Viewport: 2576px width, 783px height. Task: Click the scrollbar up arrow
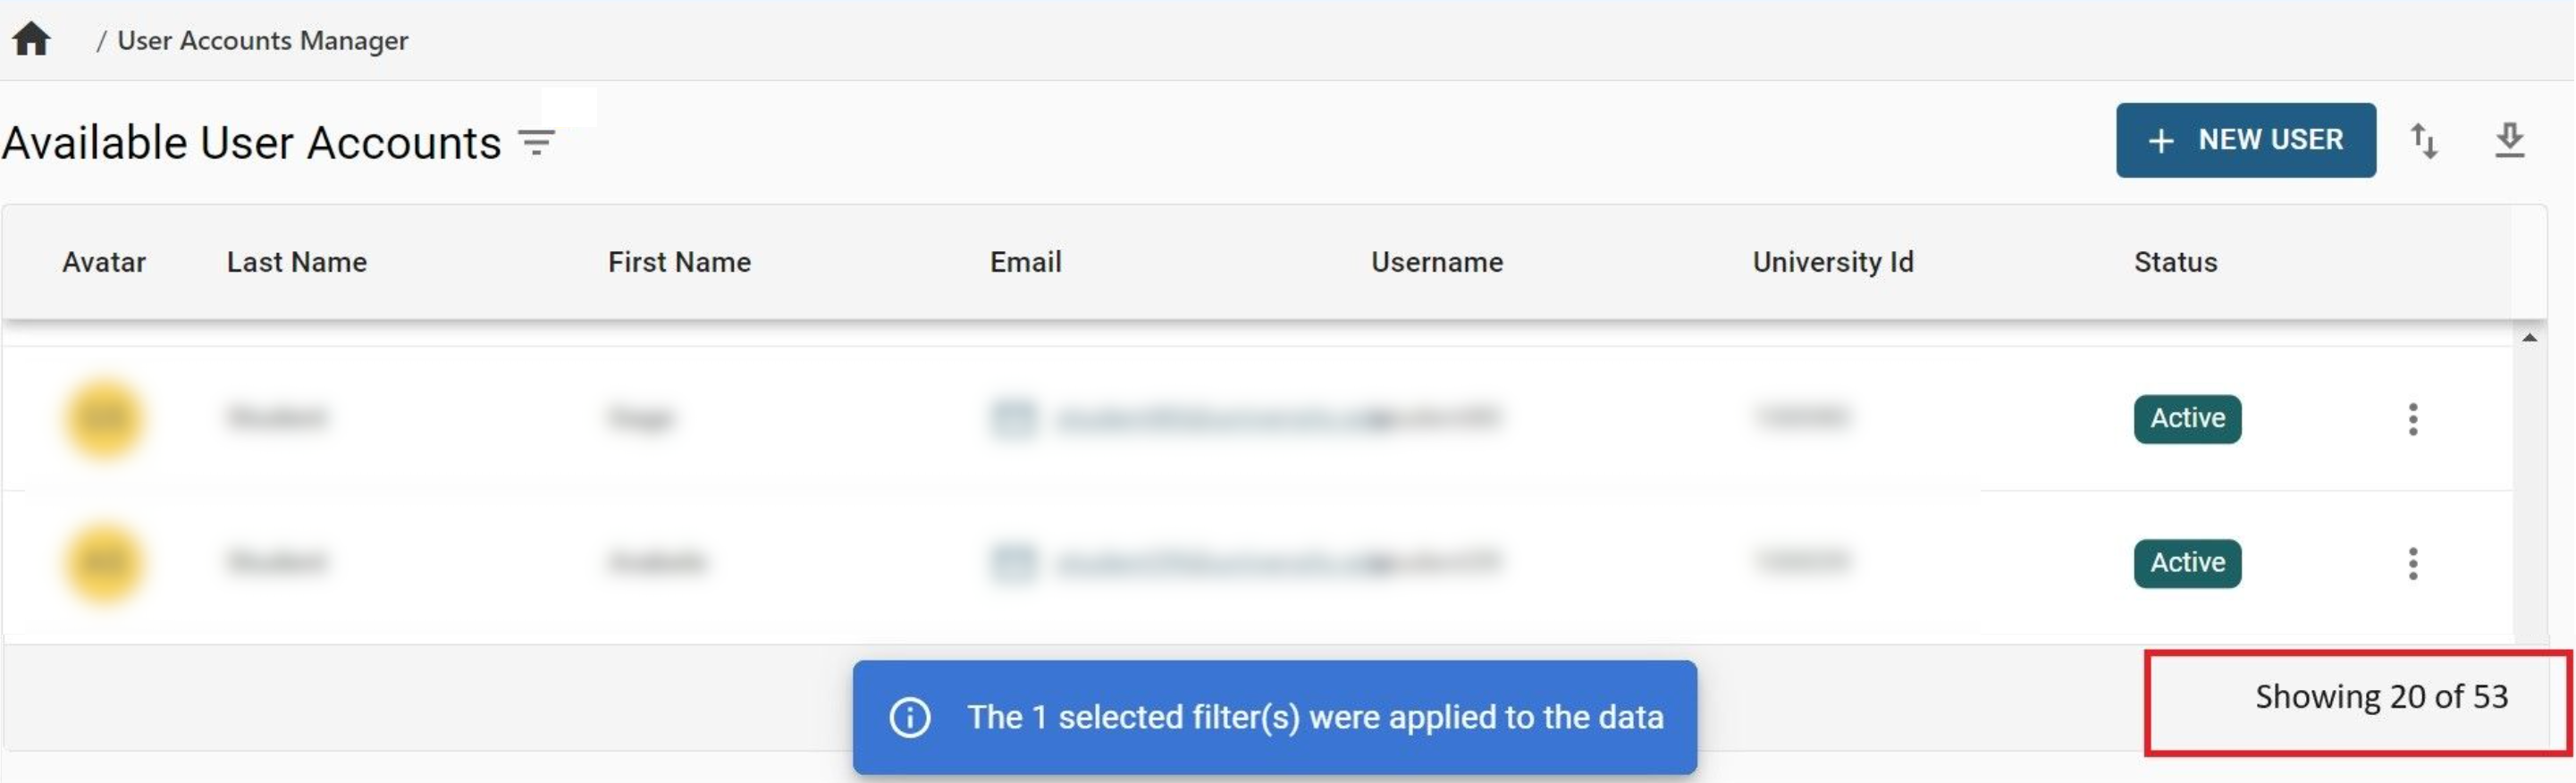tap(2529, 338)
